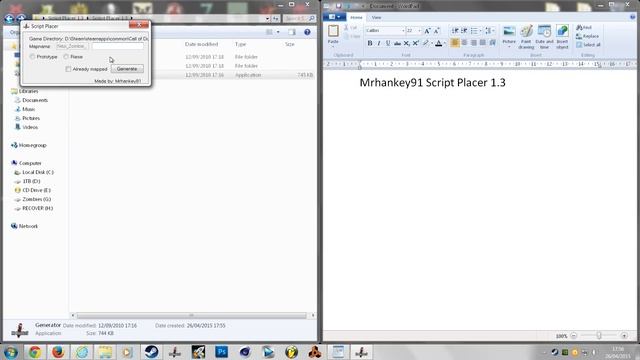The width and height of the screenshot is (640, 360).
Task: Open WordPad application menu button
Action: tap(334, 17)
